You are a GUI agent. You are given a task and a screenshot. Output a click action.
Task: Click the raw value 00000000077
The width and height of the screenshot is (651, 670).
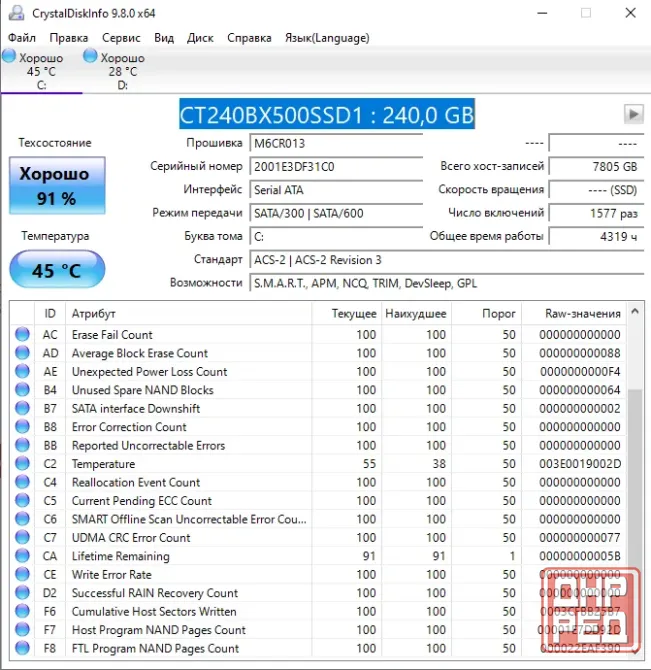point(580,538)
